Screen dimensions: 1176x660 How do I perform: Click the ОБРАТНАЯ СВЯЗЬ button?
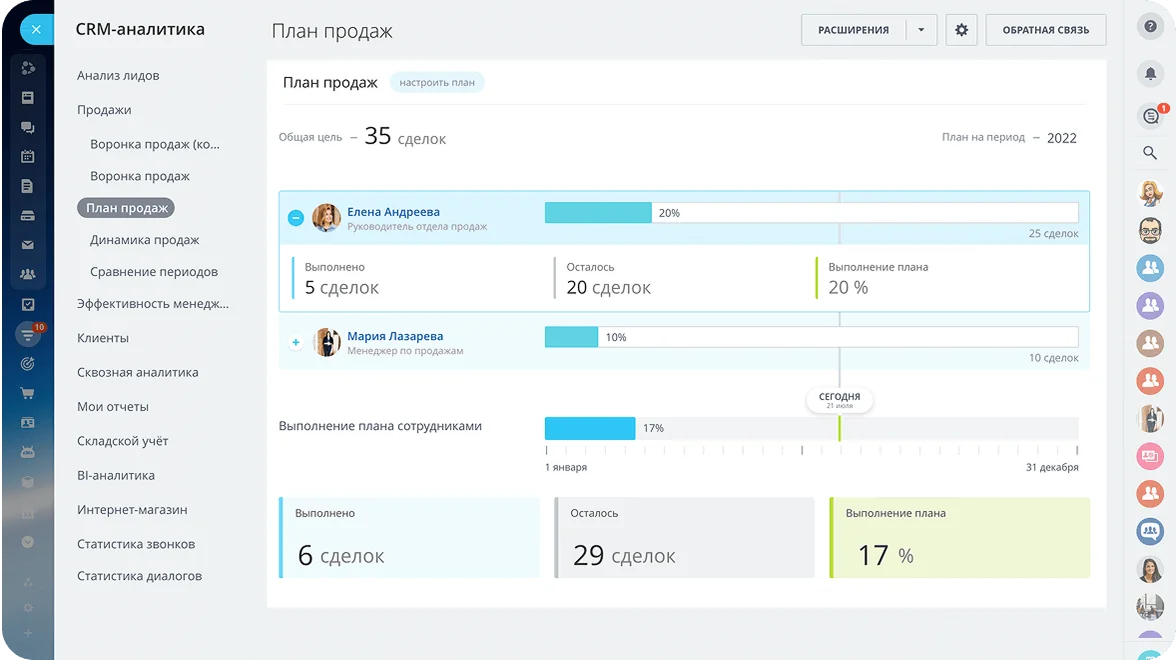(1045, 30)
